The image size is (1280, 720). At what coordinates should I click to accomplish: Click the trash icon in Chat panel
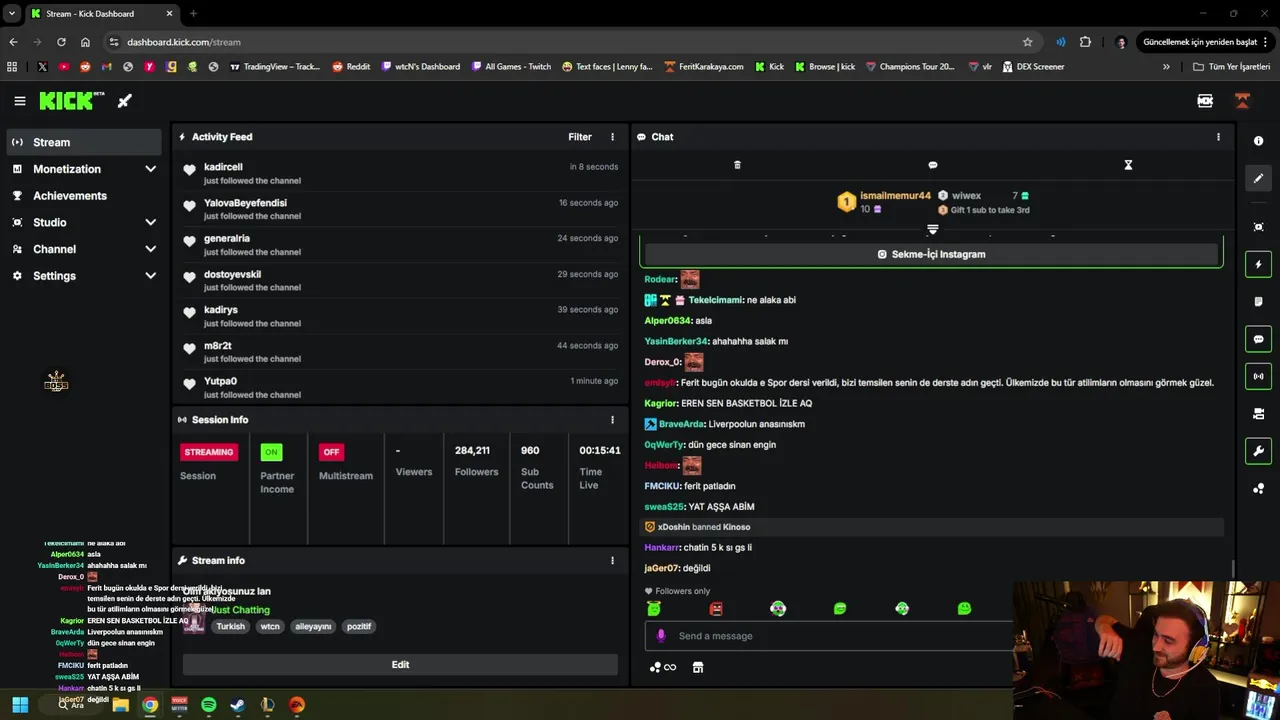pos(737,165)
